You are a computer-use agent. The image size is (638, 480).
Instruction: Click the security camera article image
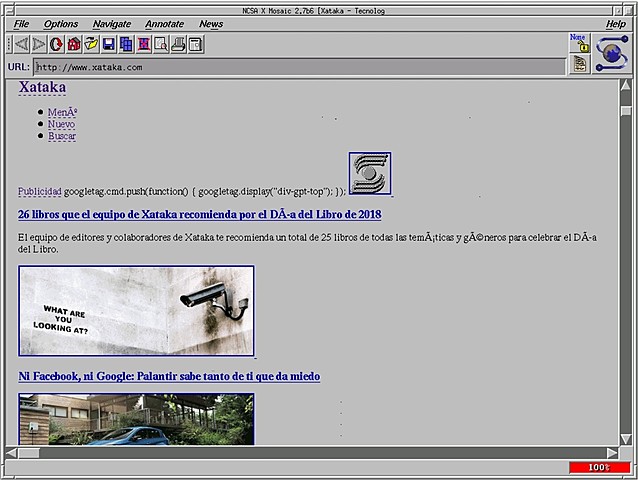(136, 311)
